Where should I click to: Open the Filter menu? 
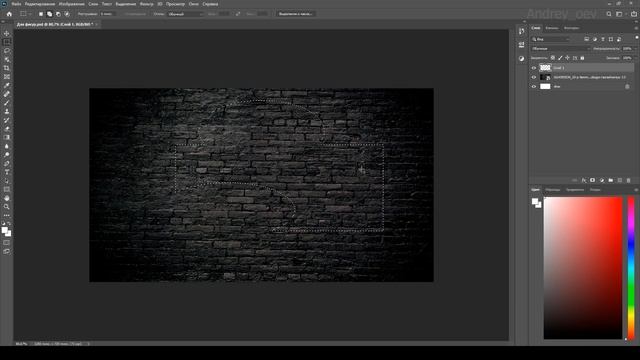[146, 4]
